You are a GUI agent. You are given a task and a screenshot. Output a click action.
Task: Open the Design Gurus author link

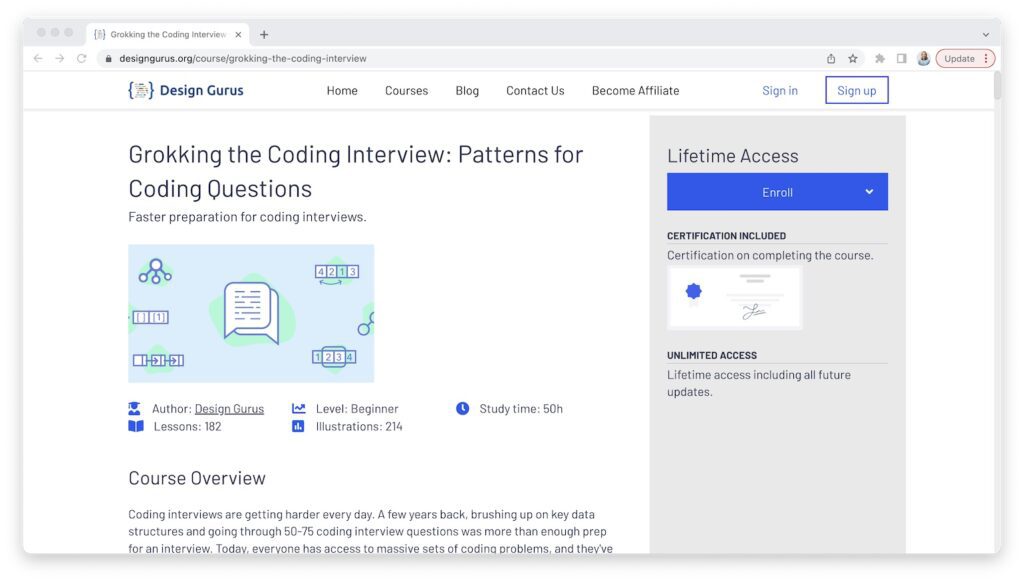[x=229, y=408]
